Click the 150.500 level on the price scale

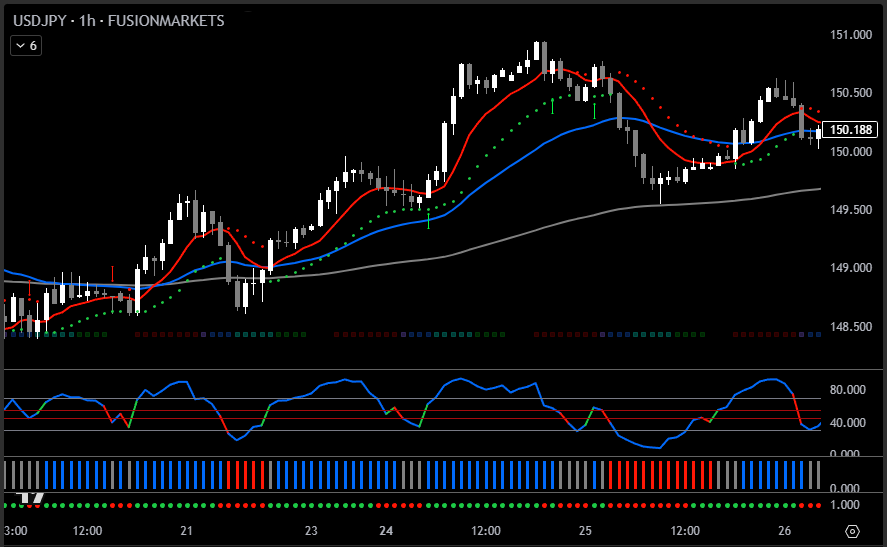pyautogui.click(x=851, y=93)
